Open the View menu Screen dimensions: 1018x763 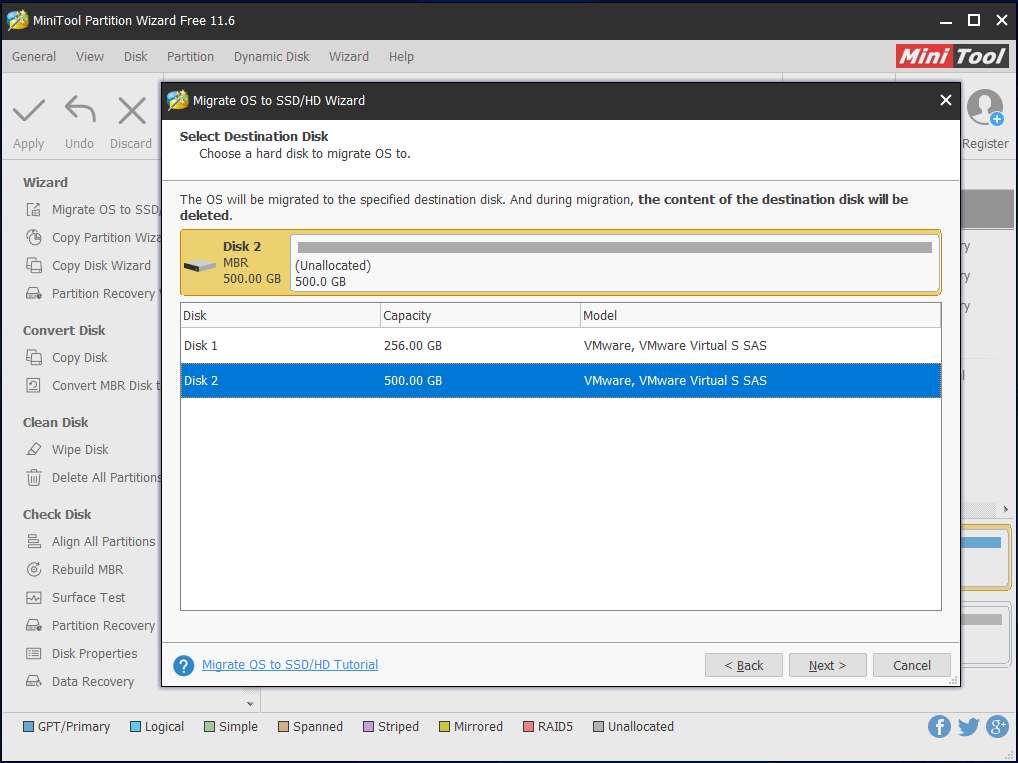pyautogui.click(x=90, y=56)
